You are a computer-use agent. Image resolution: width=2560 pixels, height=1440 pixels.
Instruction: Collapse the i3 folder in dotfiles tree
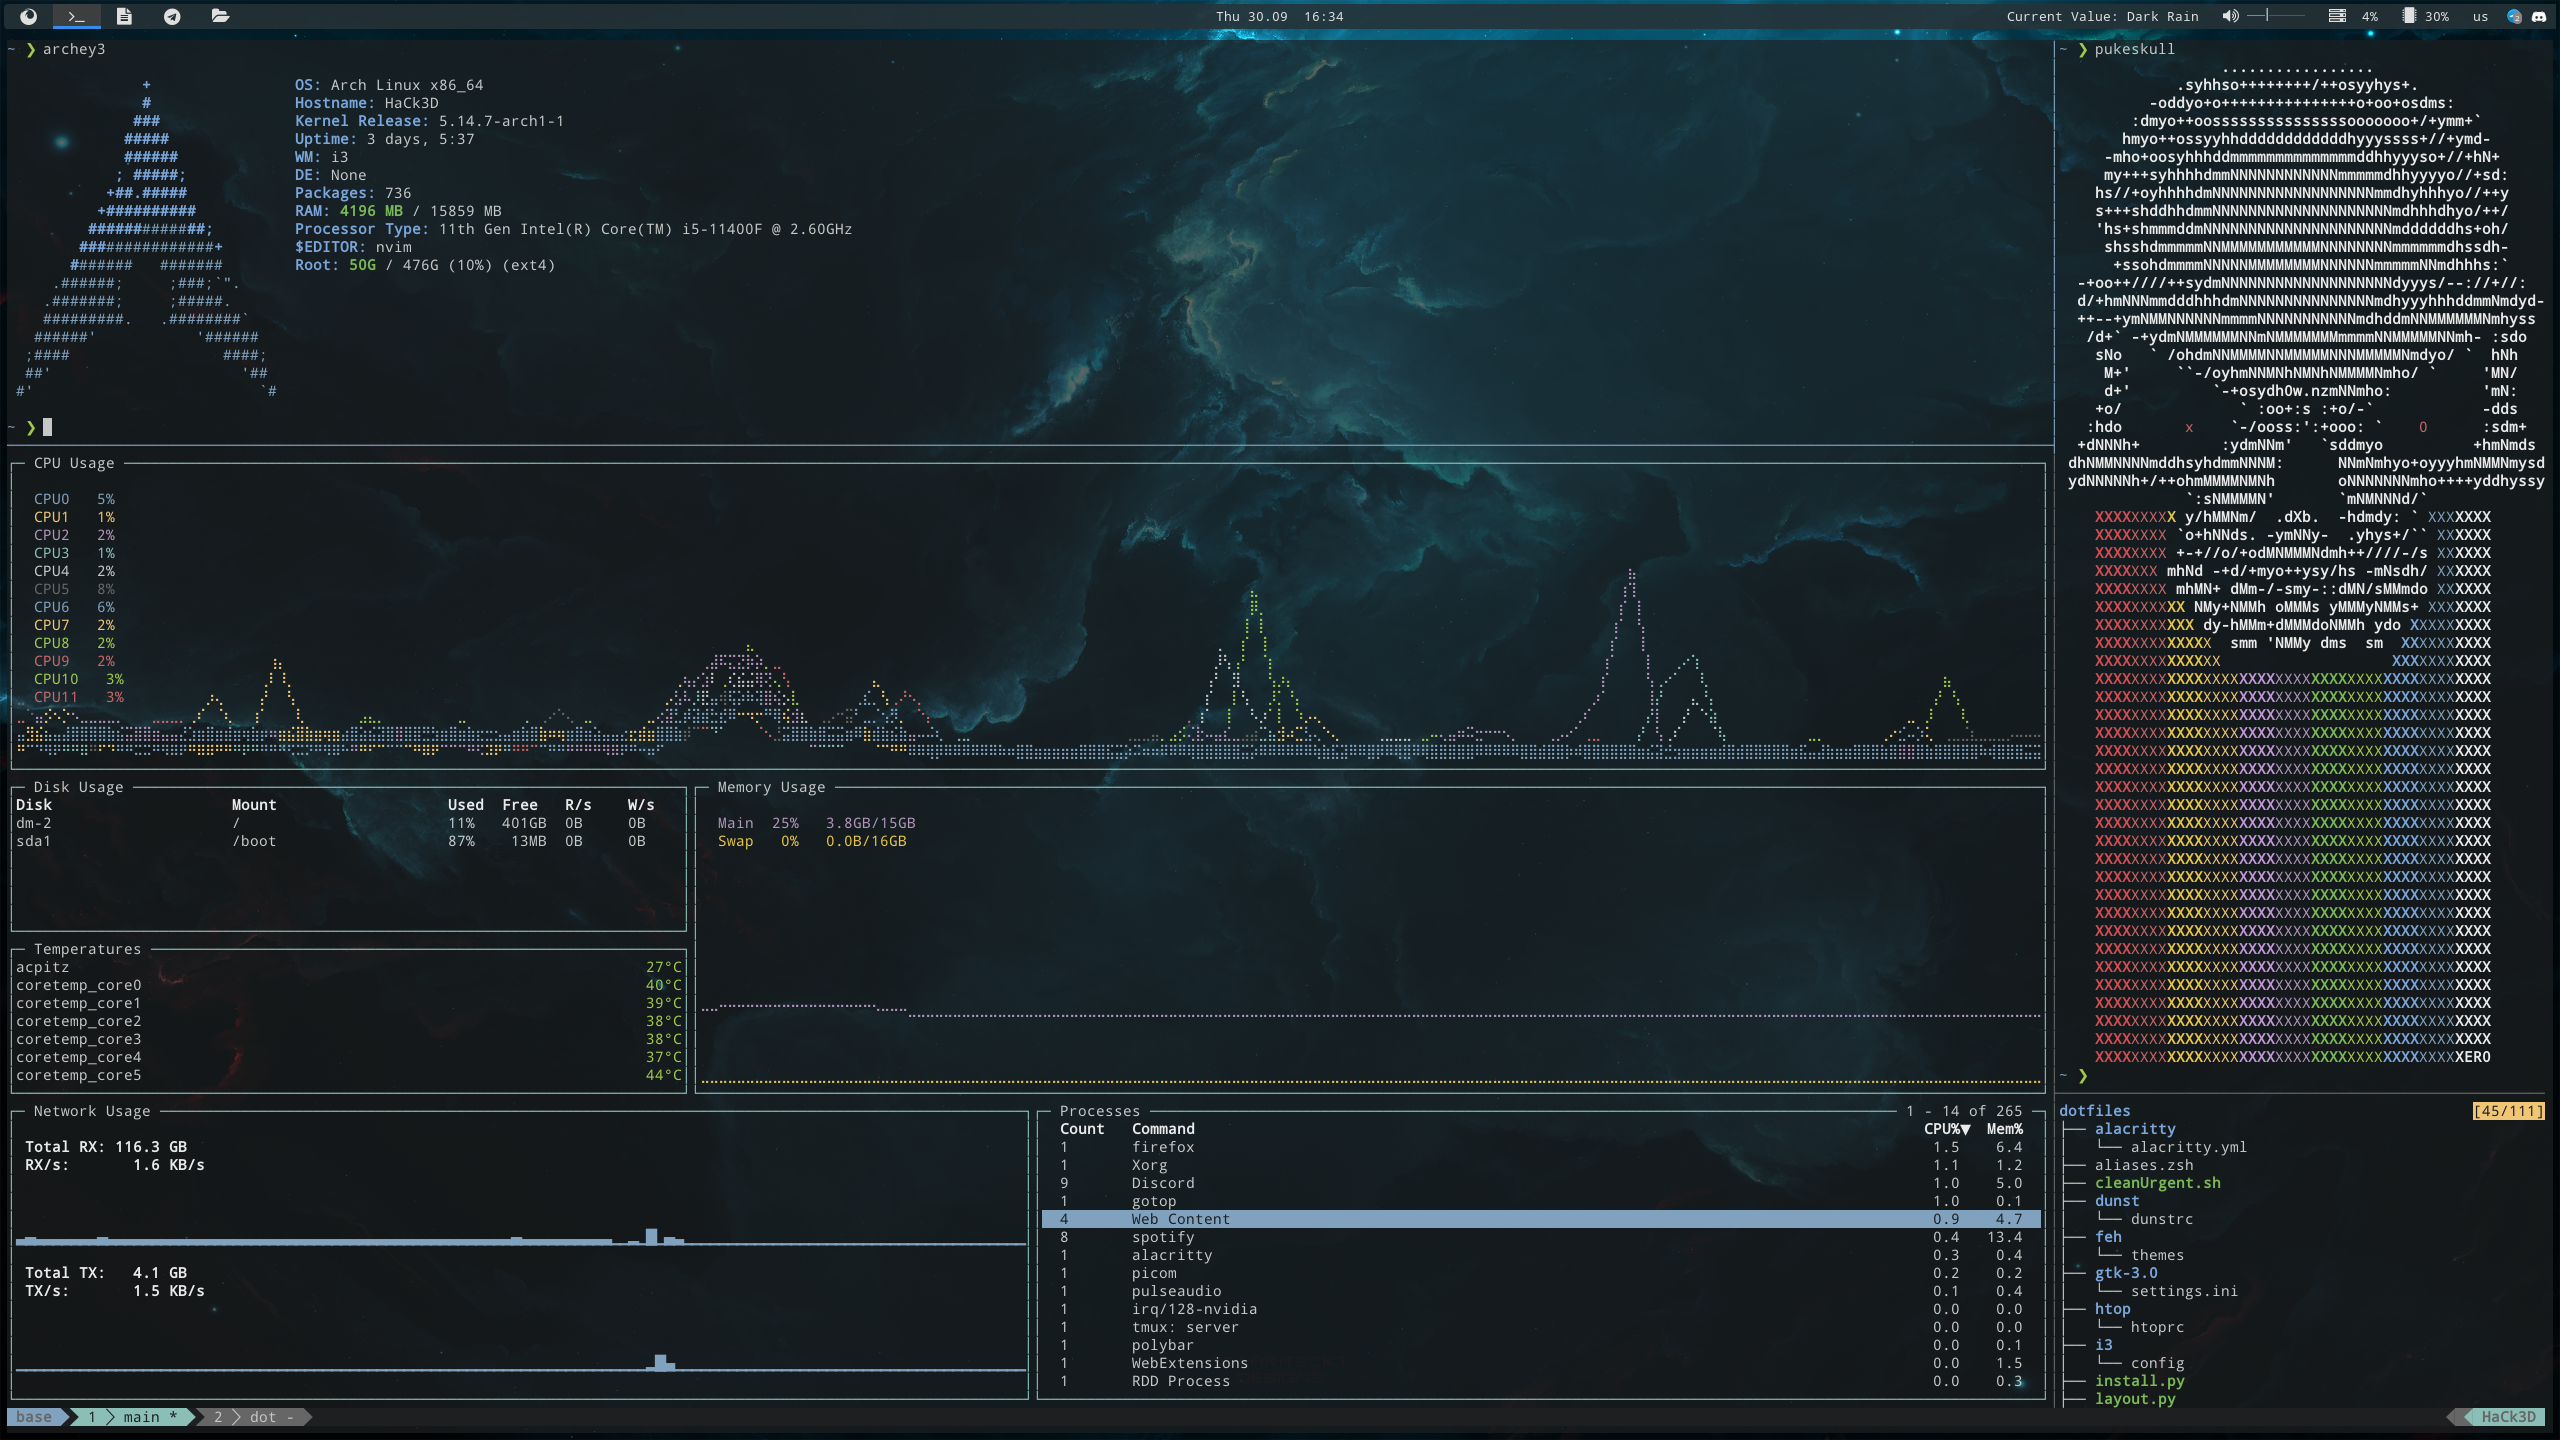[2104, 1345]
